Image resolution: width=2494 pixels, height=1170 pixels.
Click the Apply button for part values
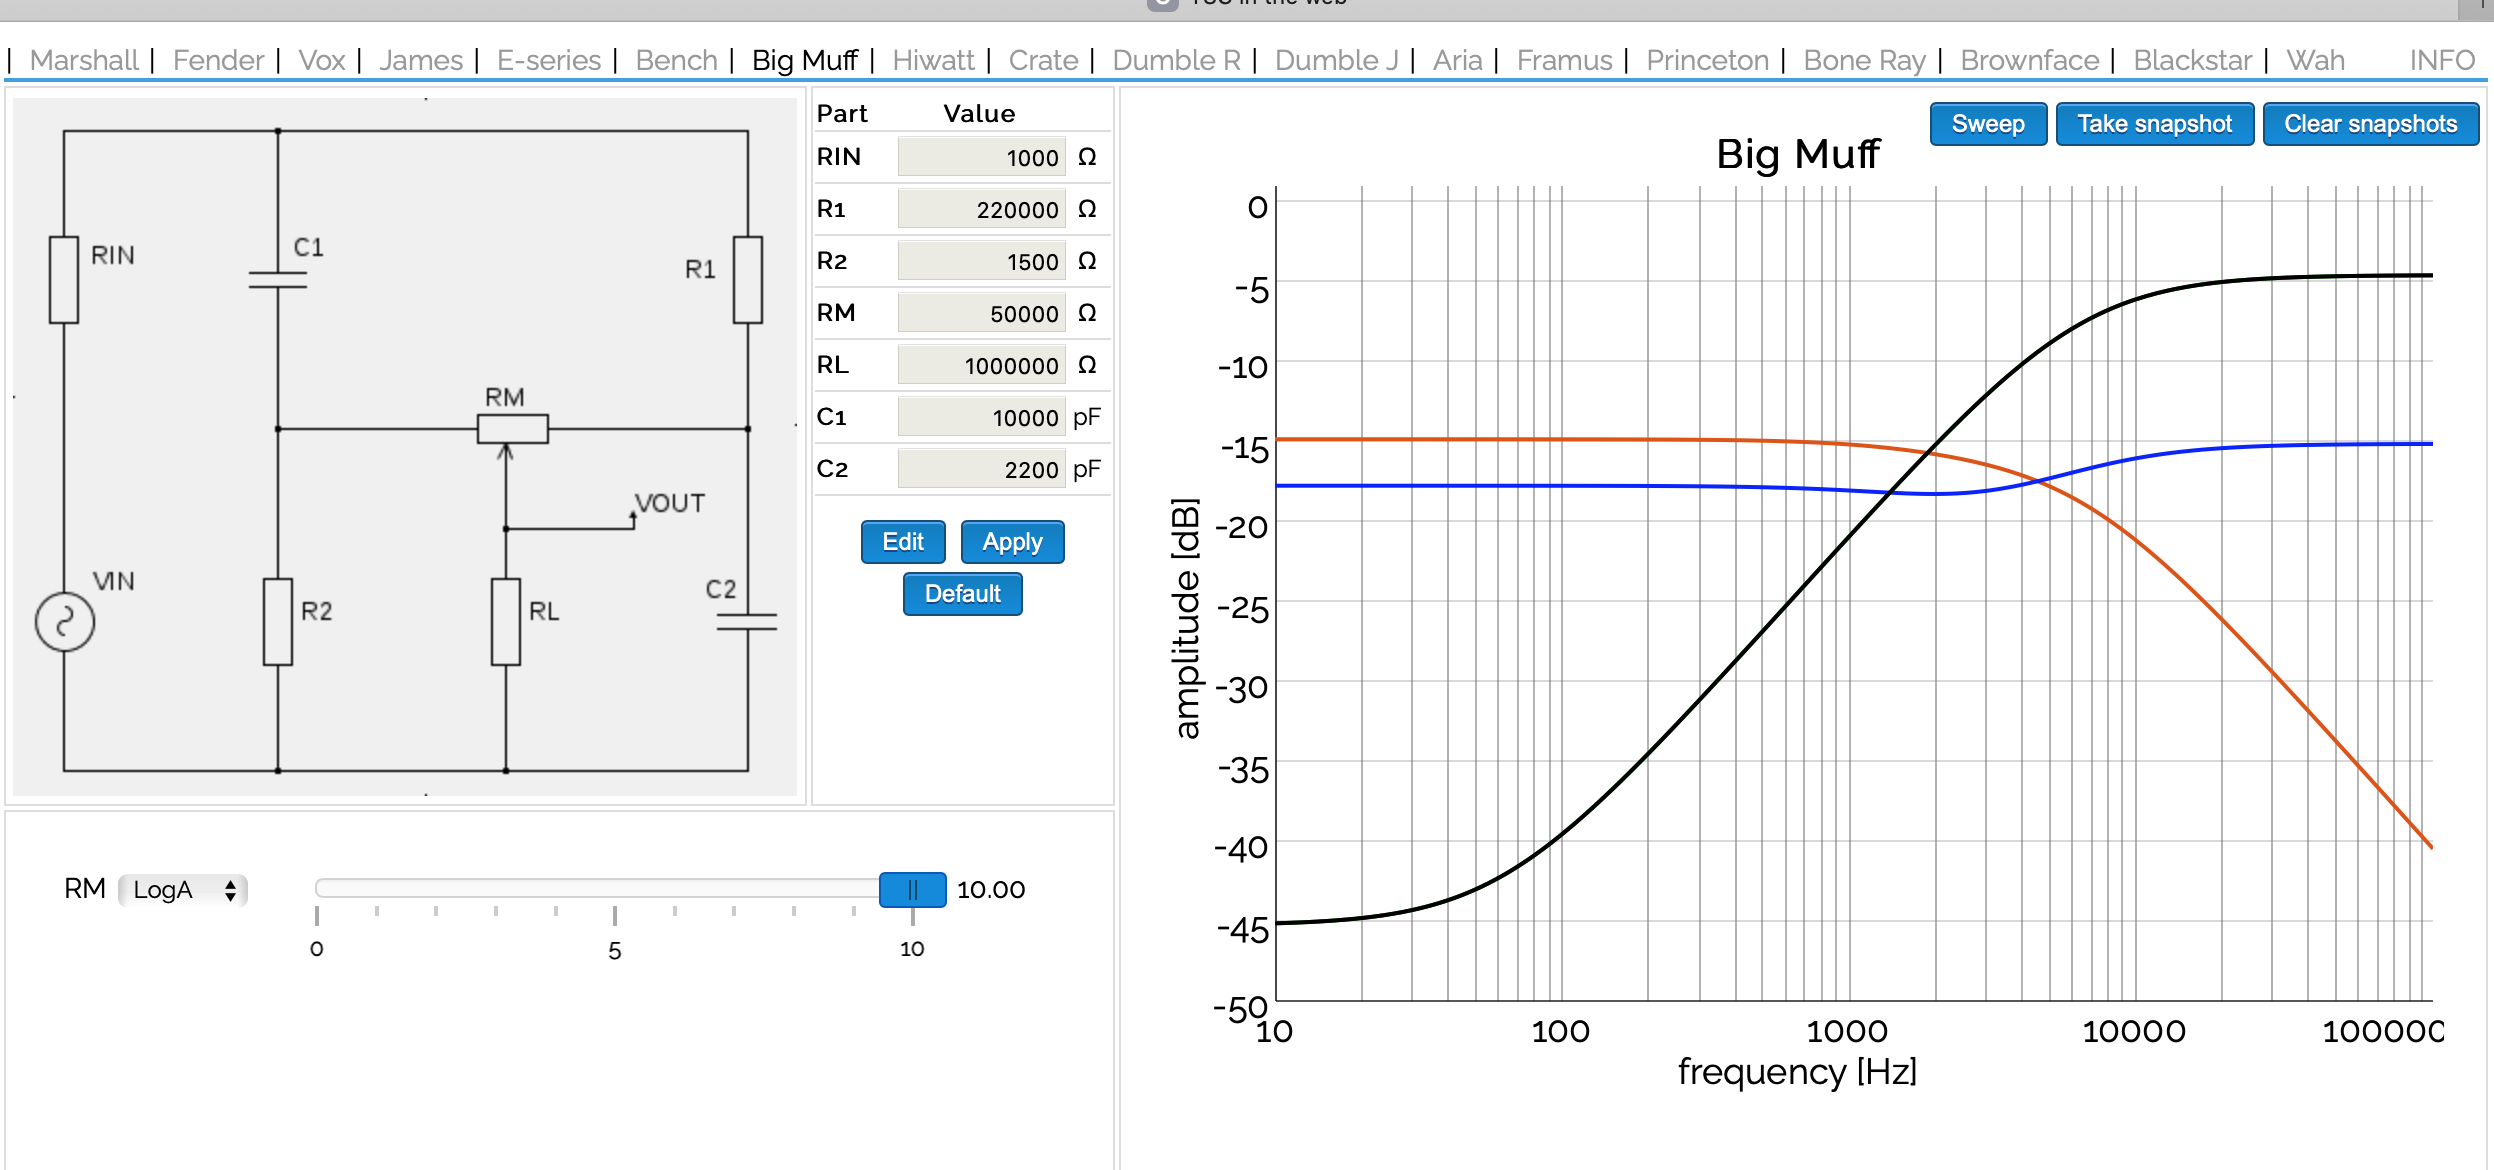[1012, 542]
